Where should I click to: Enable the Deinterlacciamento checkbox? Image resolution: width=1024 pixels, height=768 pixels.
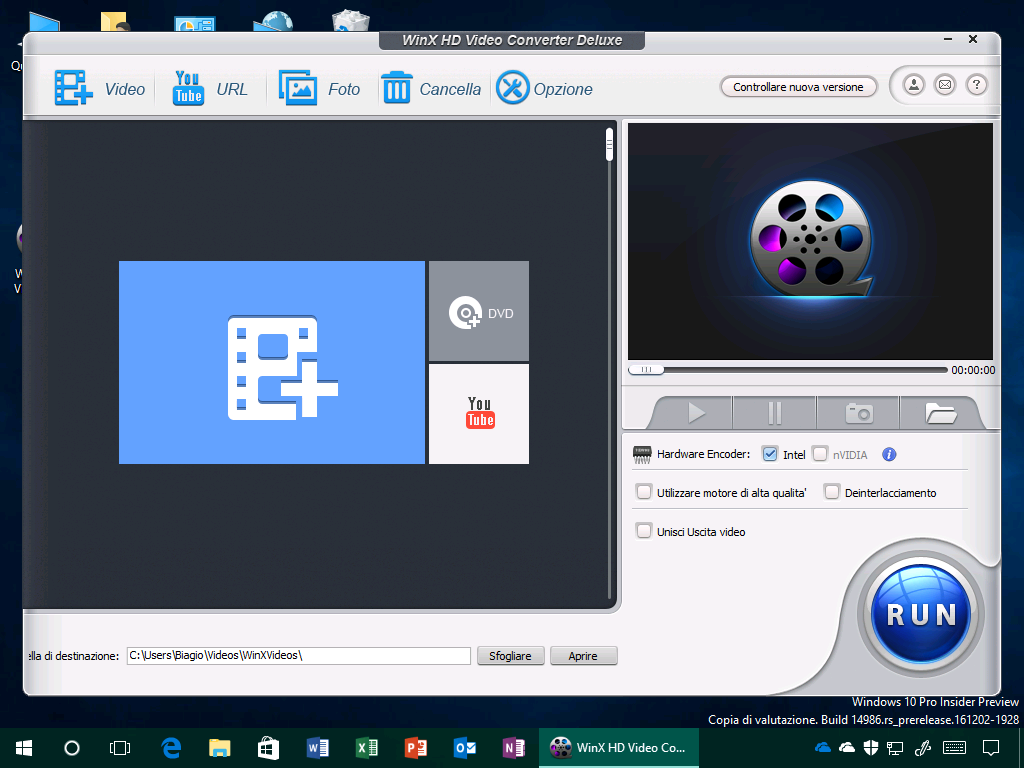pyautogui.click(x=831, y=492)
